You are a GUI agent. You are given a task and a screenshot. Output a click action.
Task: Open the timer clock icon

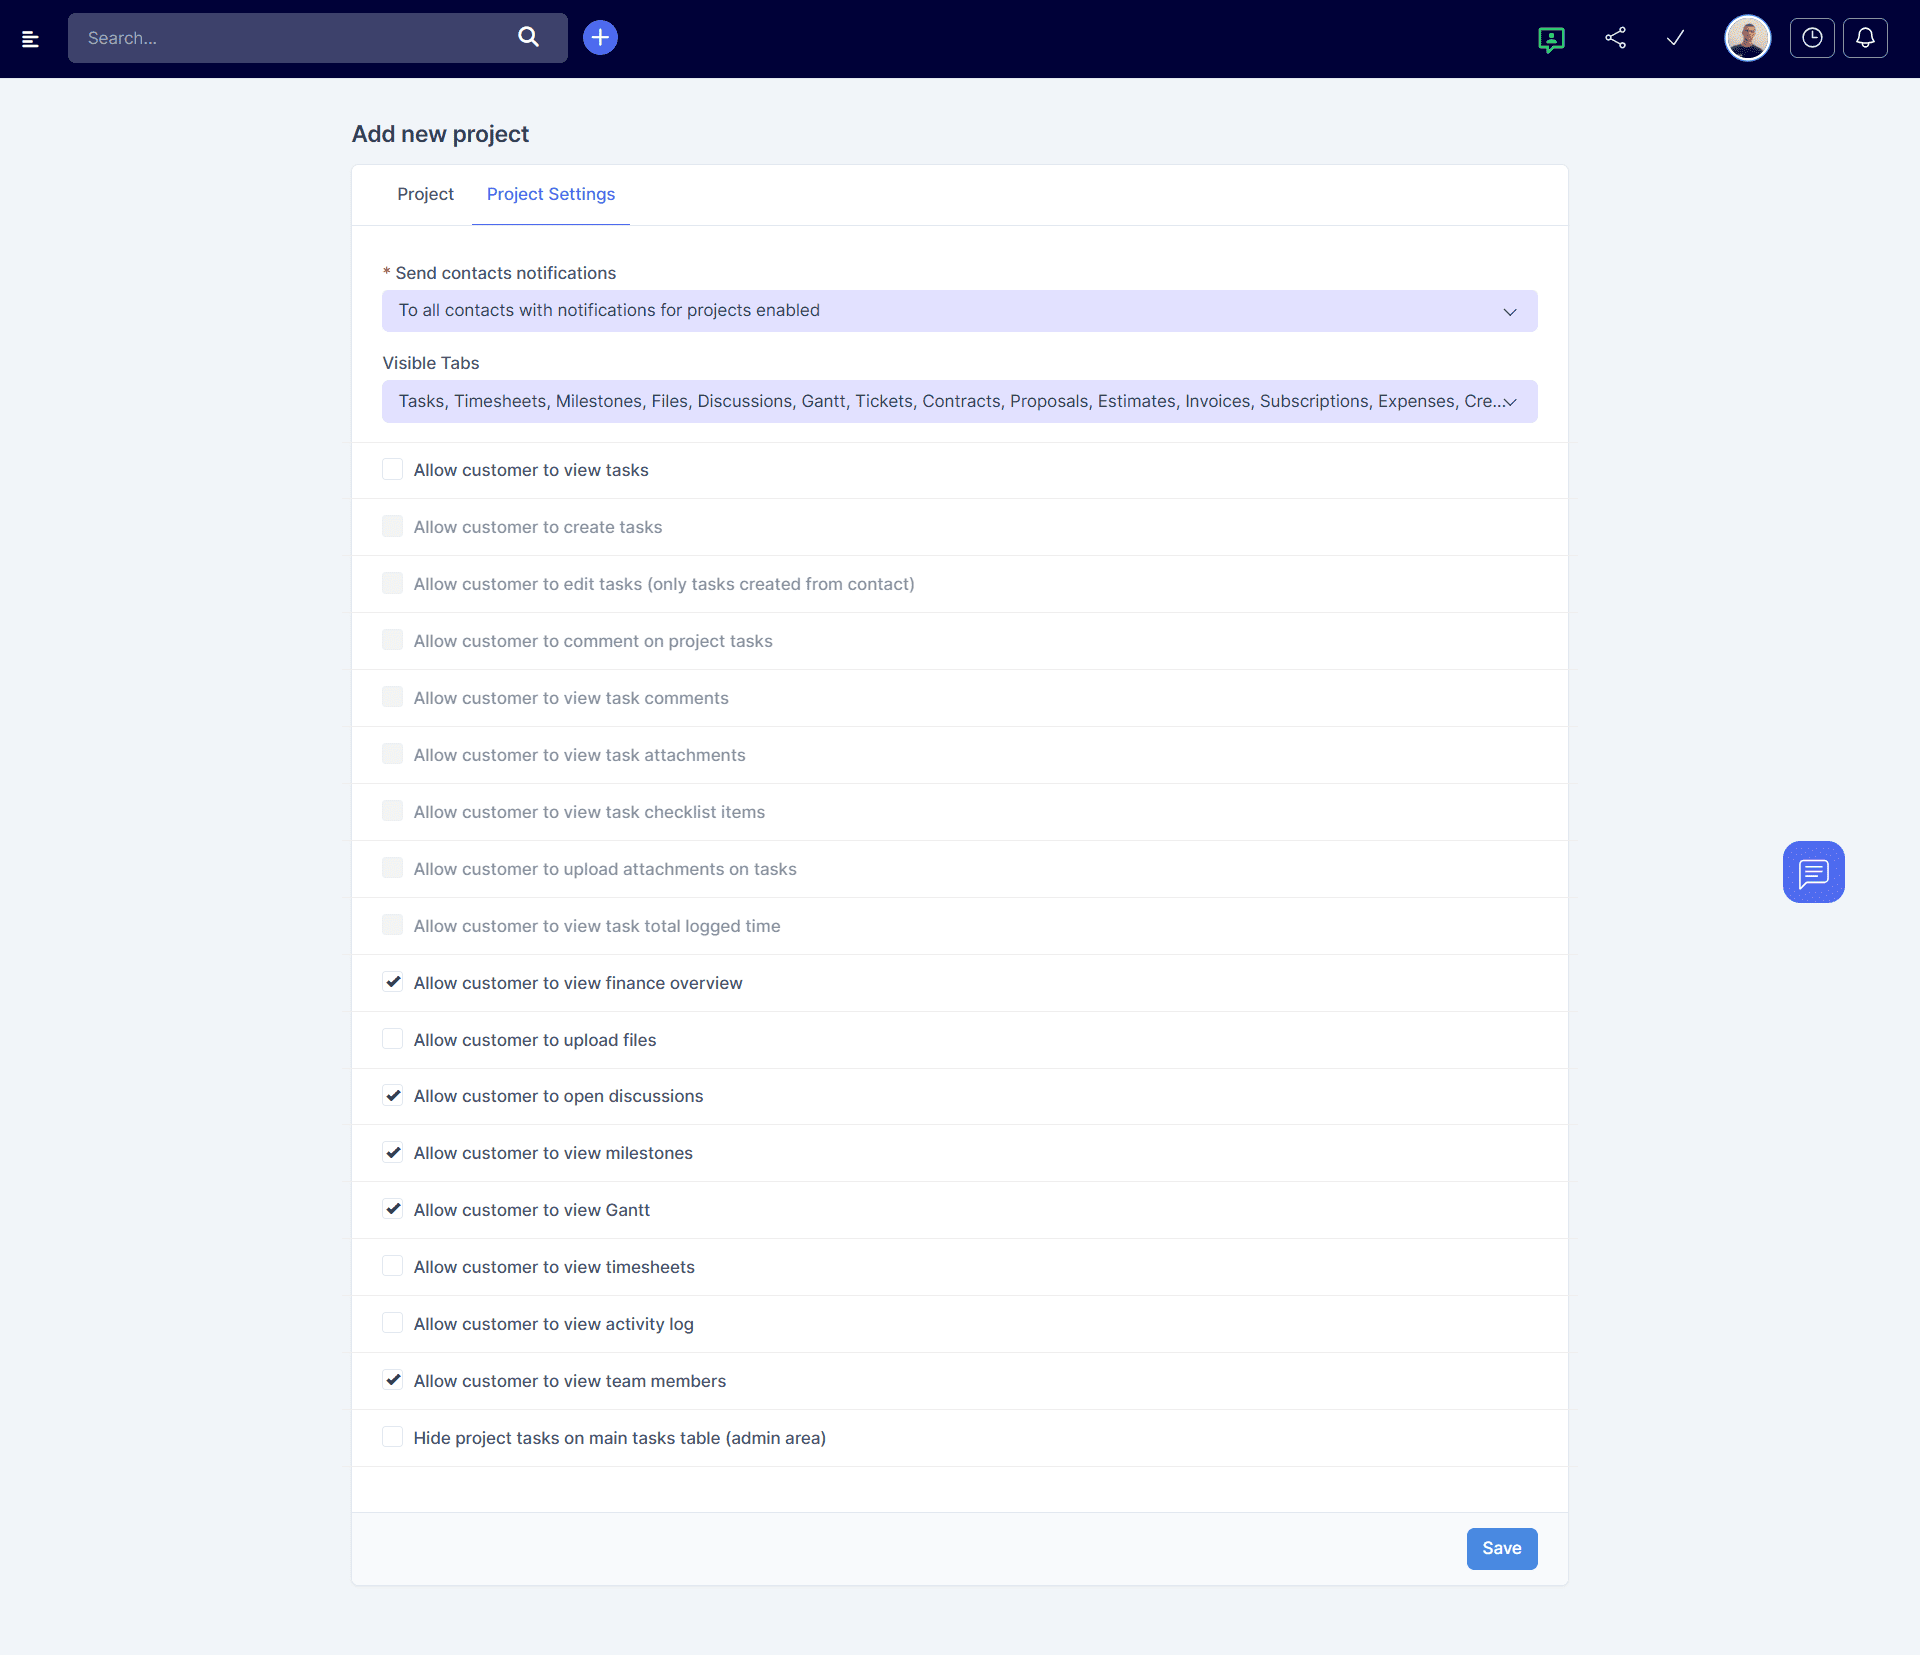pos(1811,38)
